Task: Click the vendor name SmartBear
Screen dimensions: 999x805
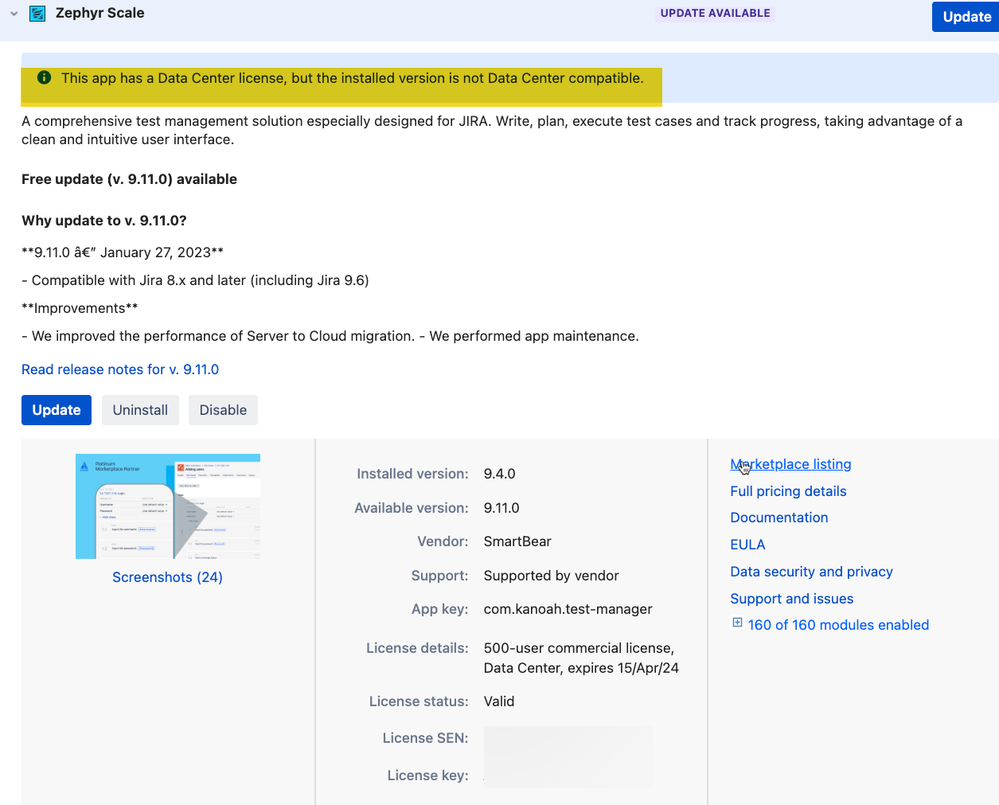Action: point(517,541)
